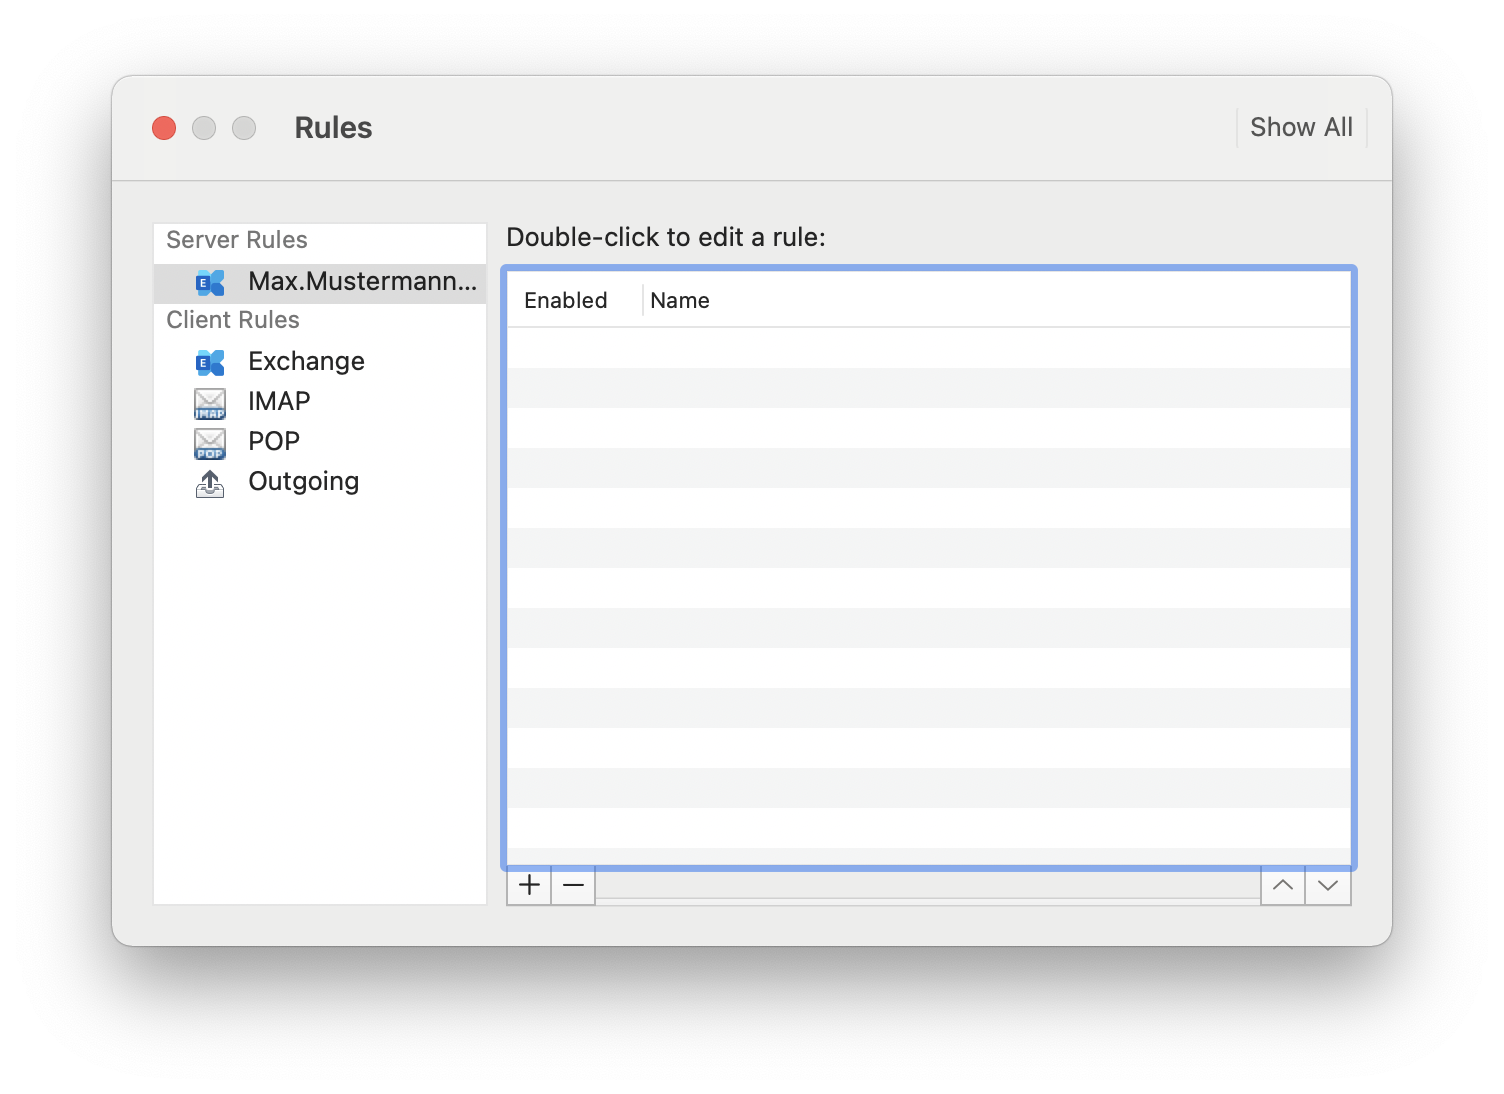1504x1094 pixels.
Task: Click the up arrow to reorder rules
Action: pos(1283,885)
